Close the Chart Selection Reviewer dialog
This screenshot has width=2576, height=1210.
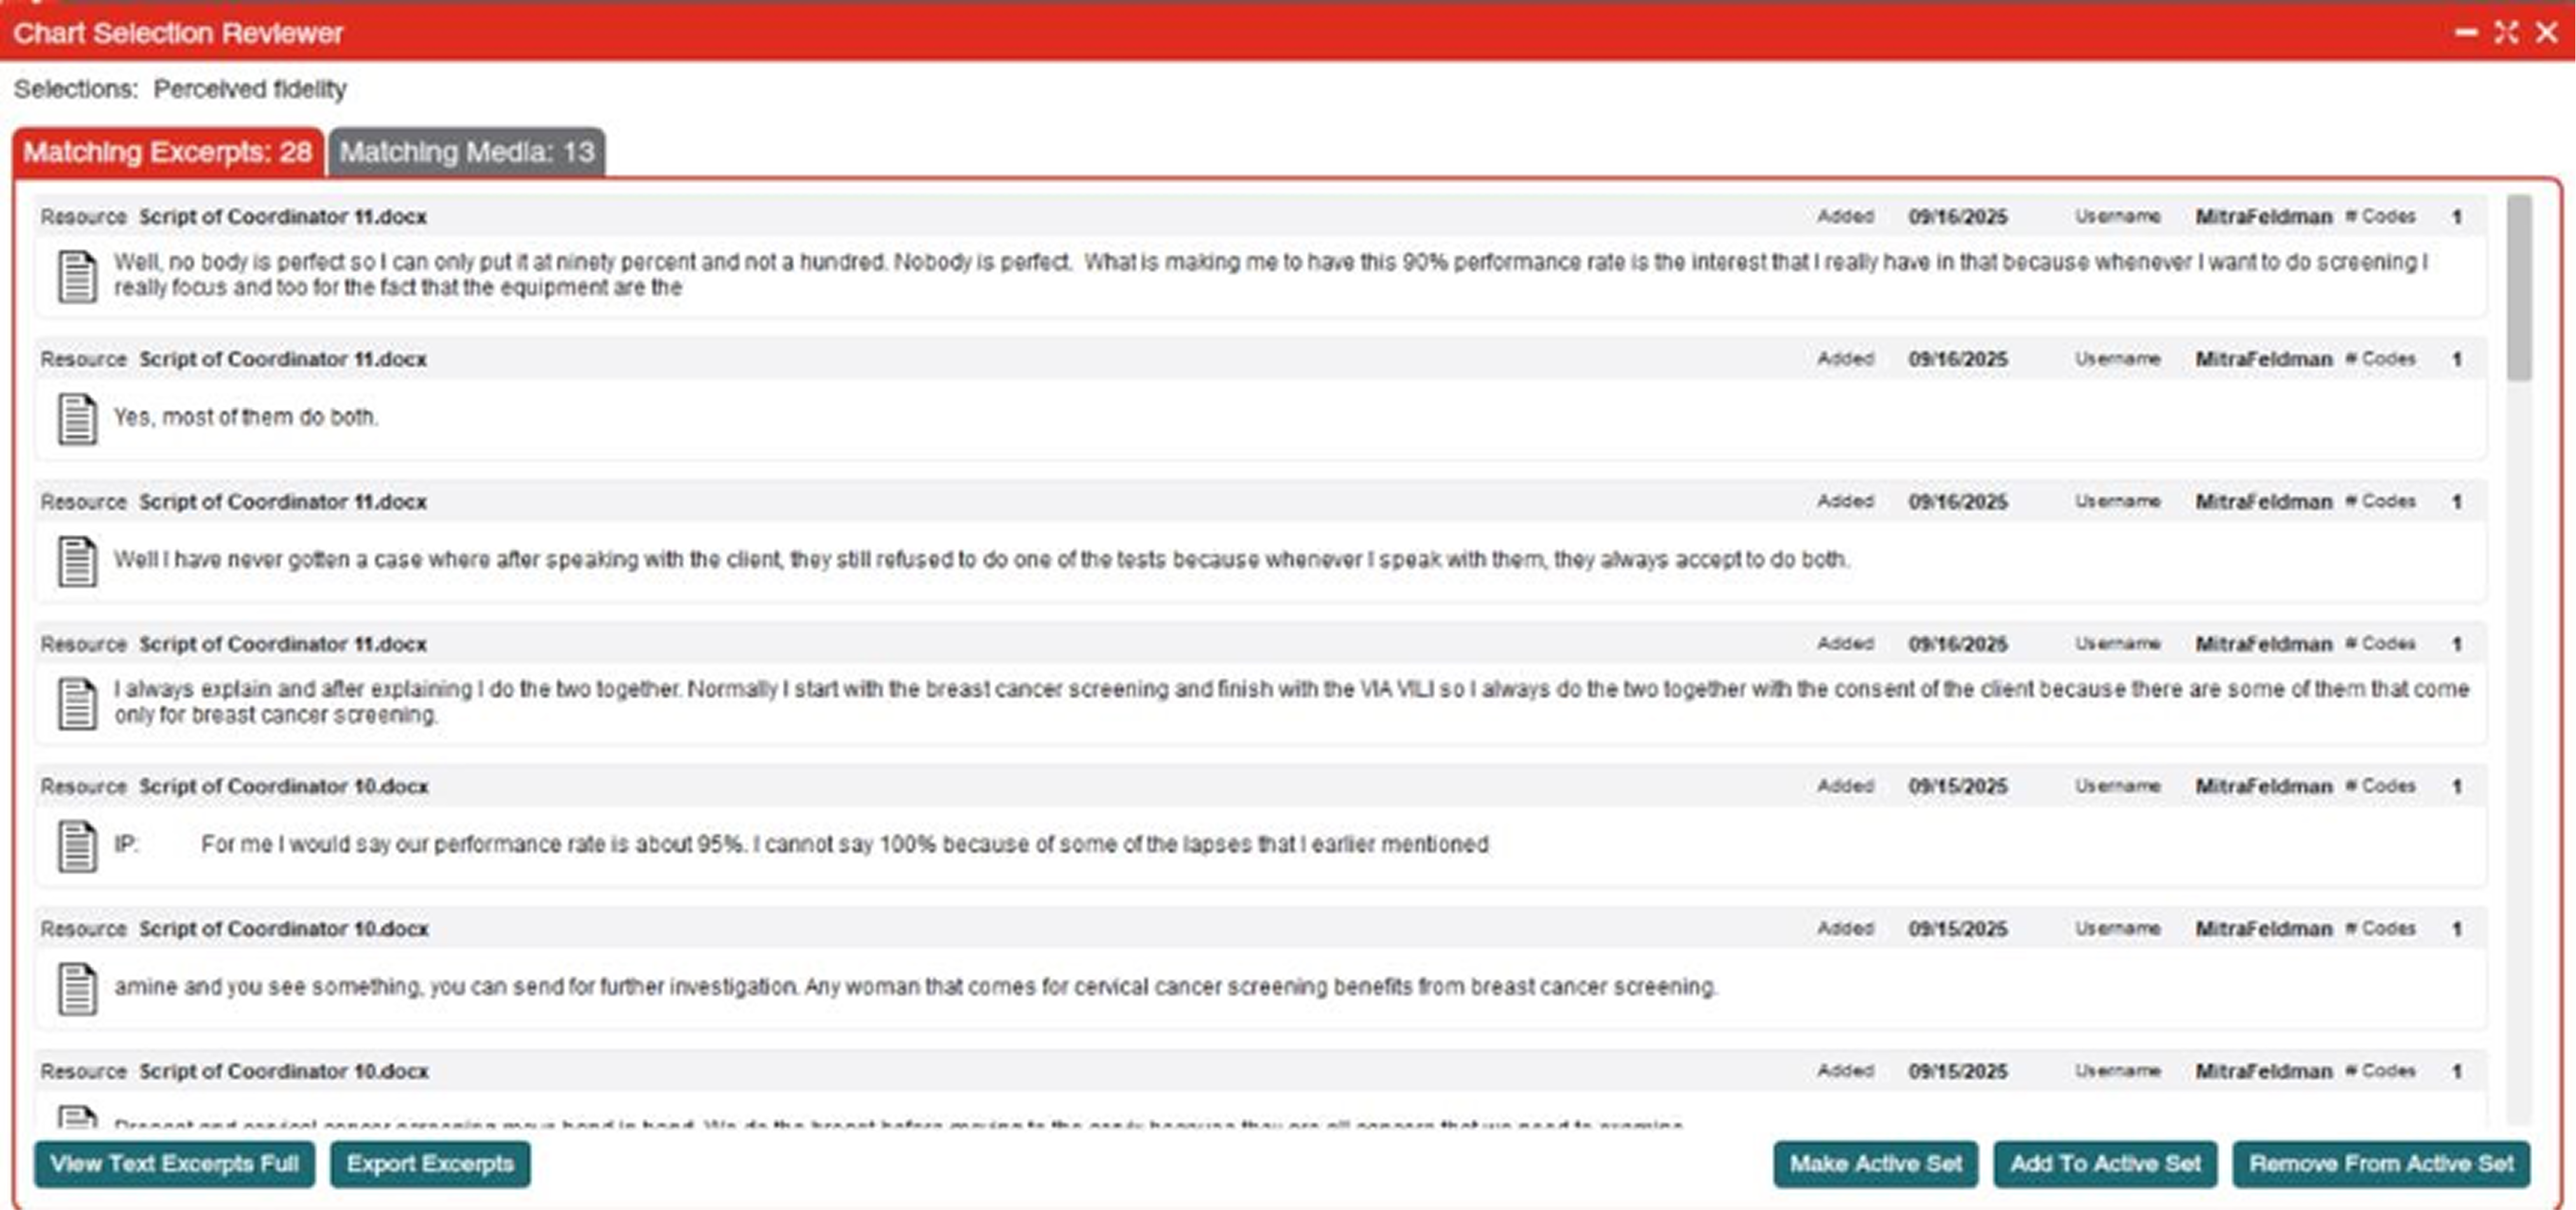[x=2546, y=32]
